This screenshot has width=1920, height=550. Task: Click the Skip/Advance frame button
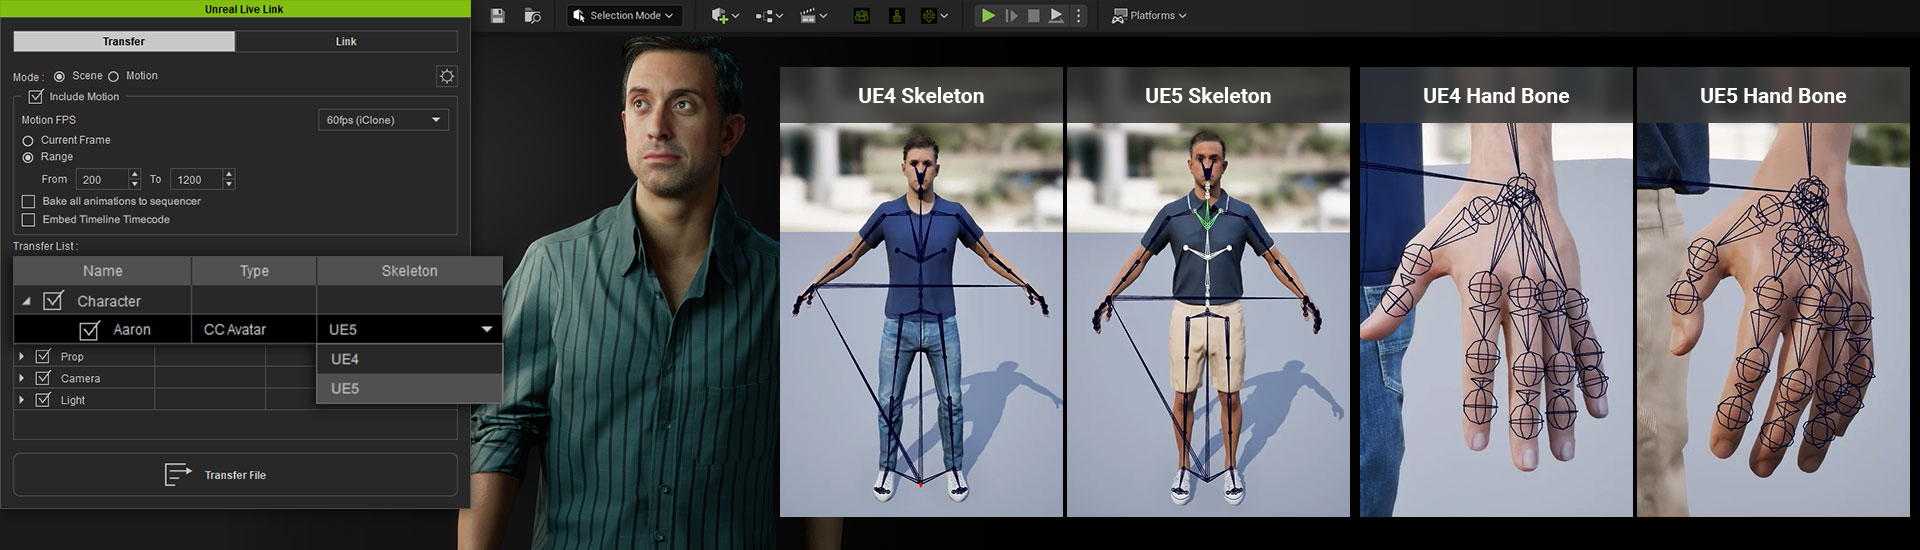(x=1011, y=16)
